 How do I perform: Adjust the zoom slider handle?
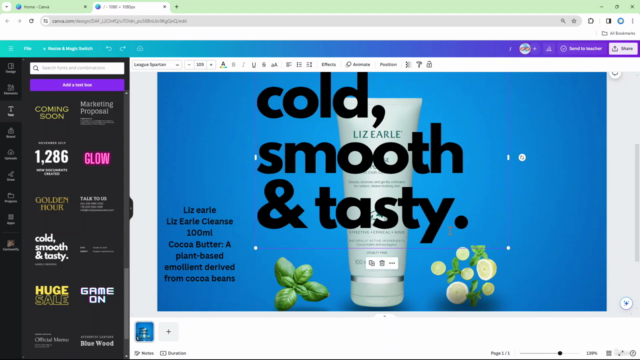click(560, 353)
